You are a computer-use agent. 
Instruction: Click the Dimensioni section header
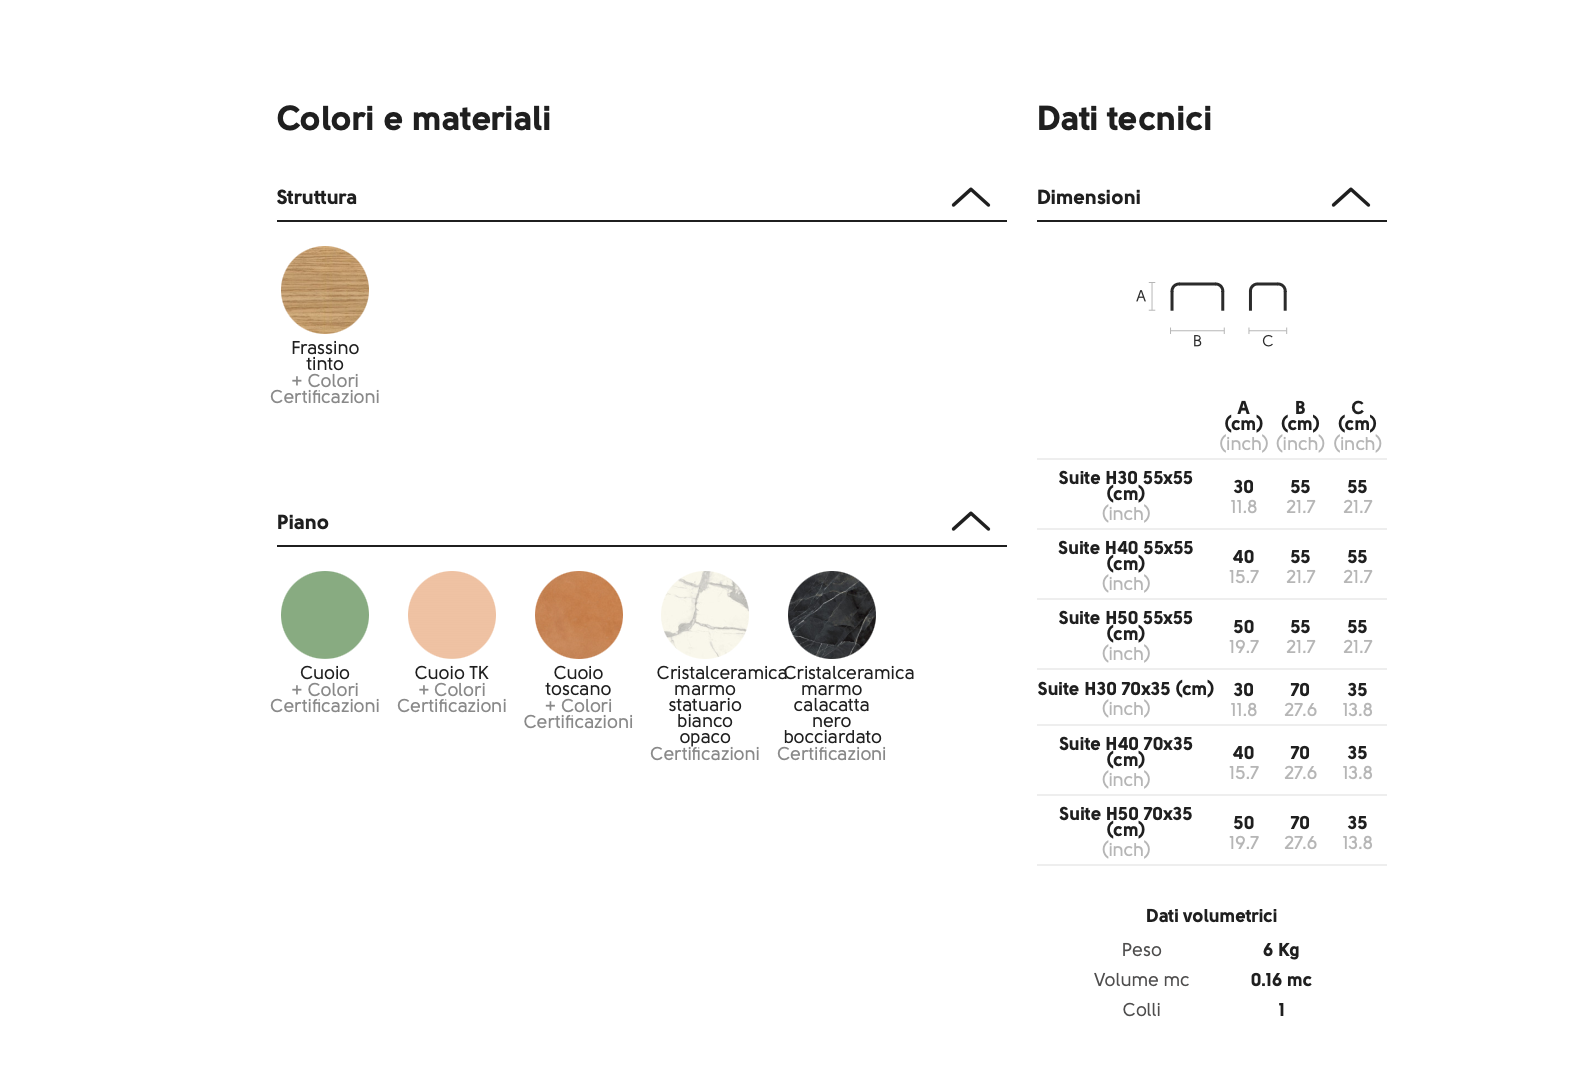(1089, 197)
